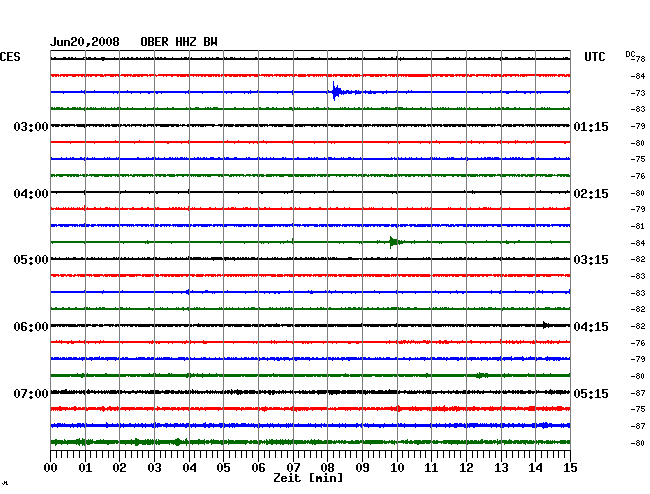Click the date label Jun20,2008
Screen dimensions: 650x494
click(85, 42)
